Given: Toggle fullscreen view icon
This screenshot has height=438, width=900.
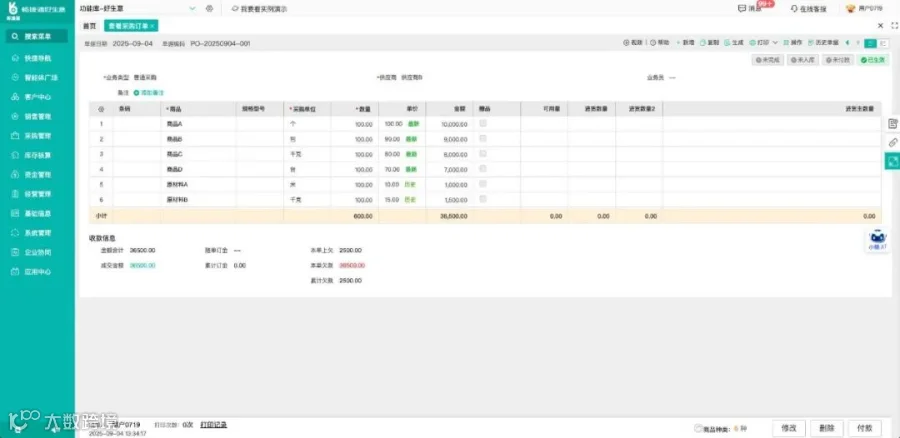Looking at the screenshot, I should pyautogui.click(x=894, y=26).
